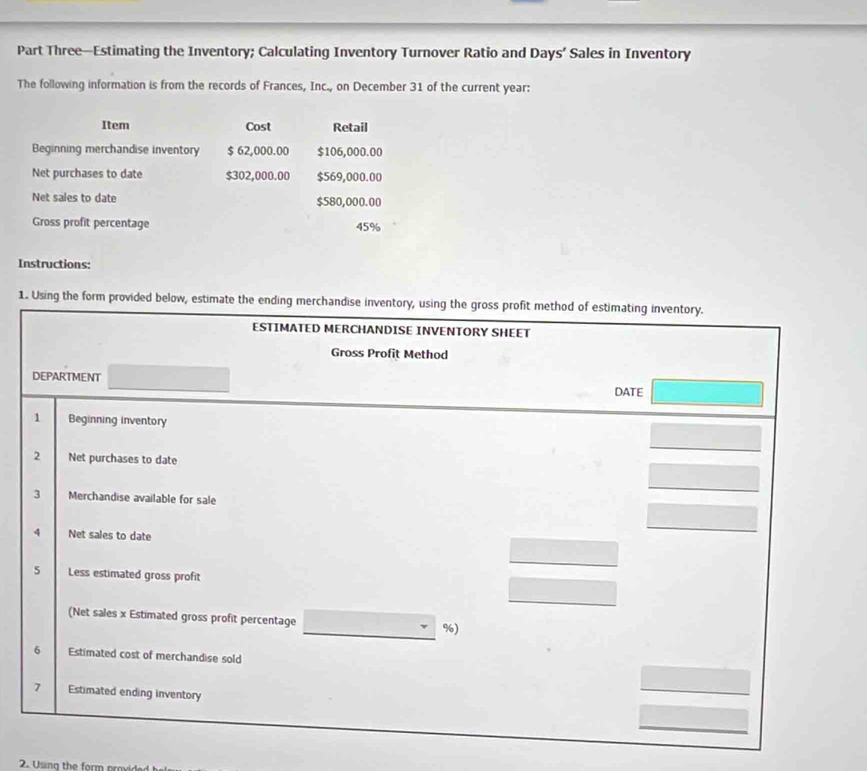Click the 'Estimated ending inventory' line label
Viewport: 867px width, 771px height.
(x=135, y=692)
